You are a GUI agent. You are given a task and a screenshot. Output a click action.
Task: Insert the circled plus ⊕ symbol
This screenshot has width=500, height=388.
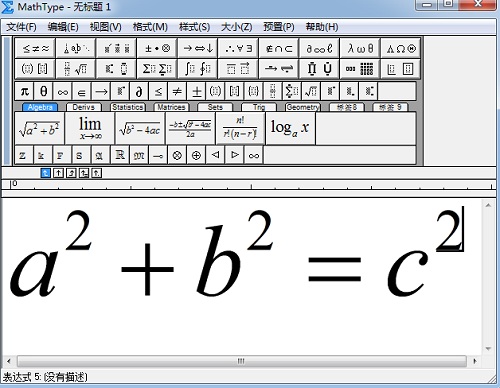(x=196, y=155)
